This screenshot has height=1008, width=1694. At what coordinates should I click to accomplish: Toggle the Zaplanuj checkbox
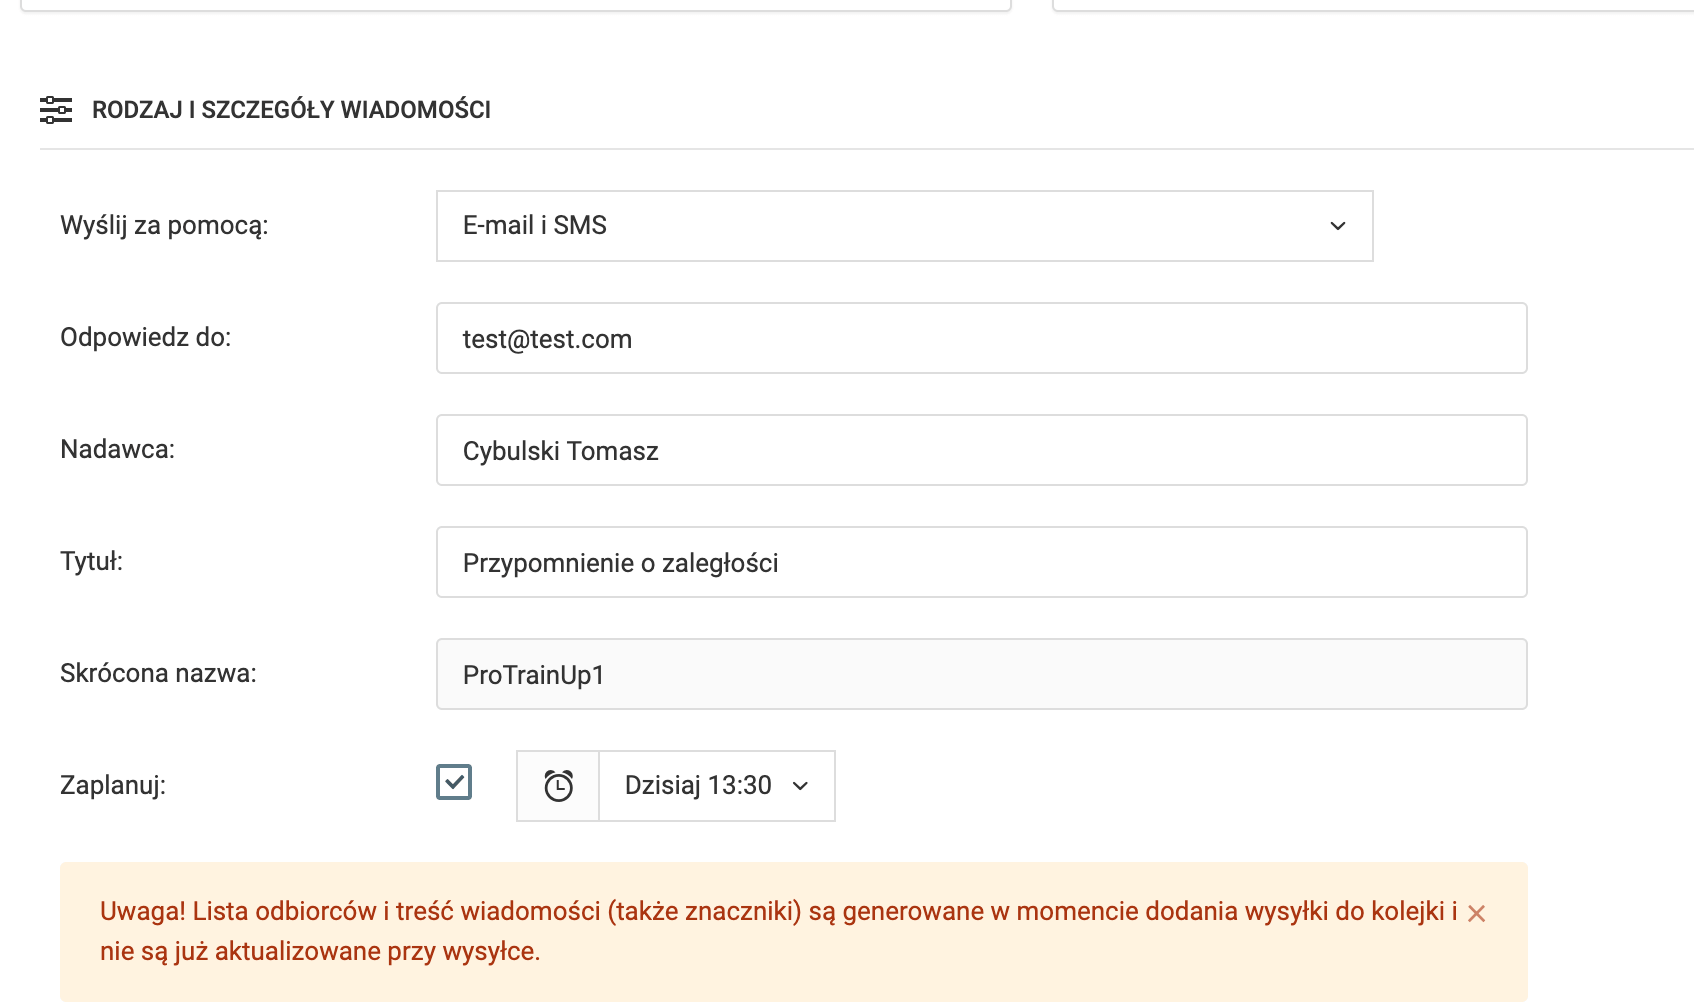point(454,782)
